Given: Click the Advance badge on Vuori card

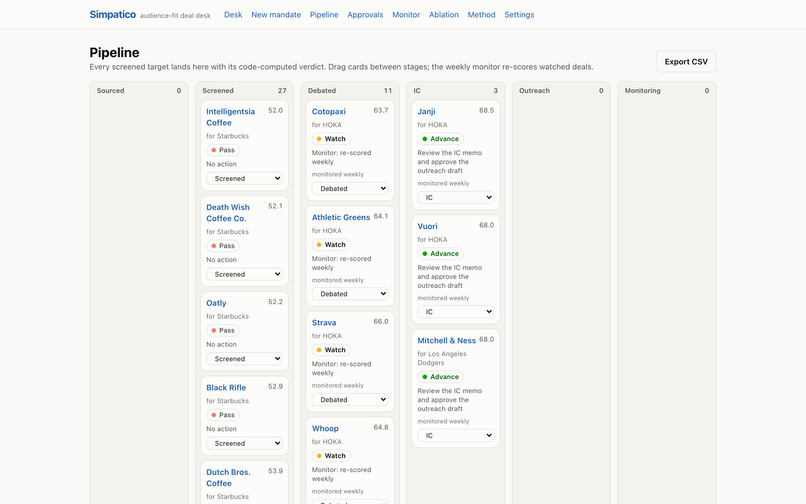Looking at the screenshot, I should [441, 254].
